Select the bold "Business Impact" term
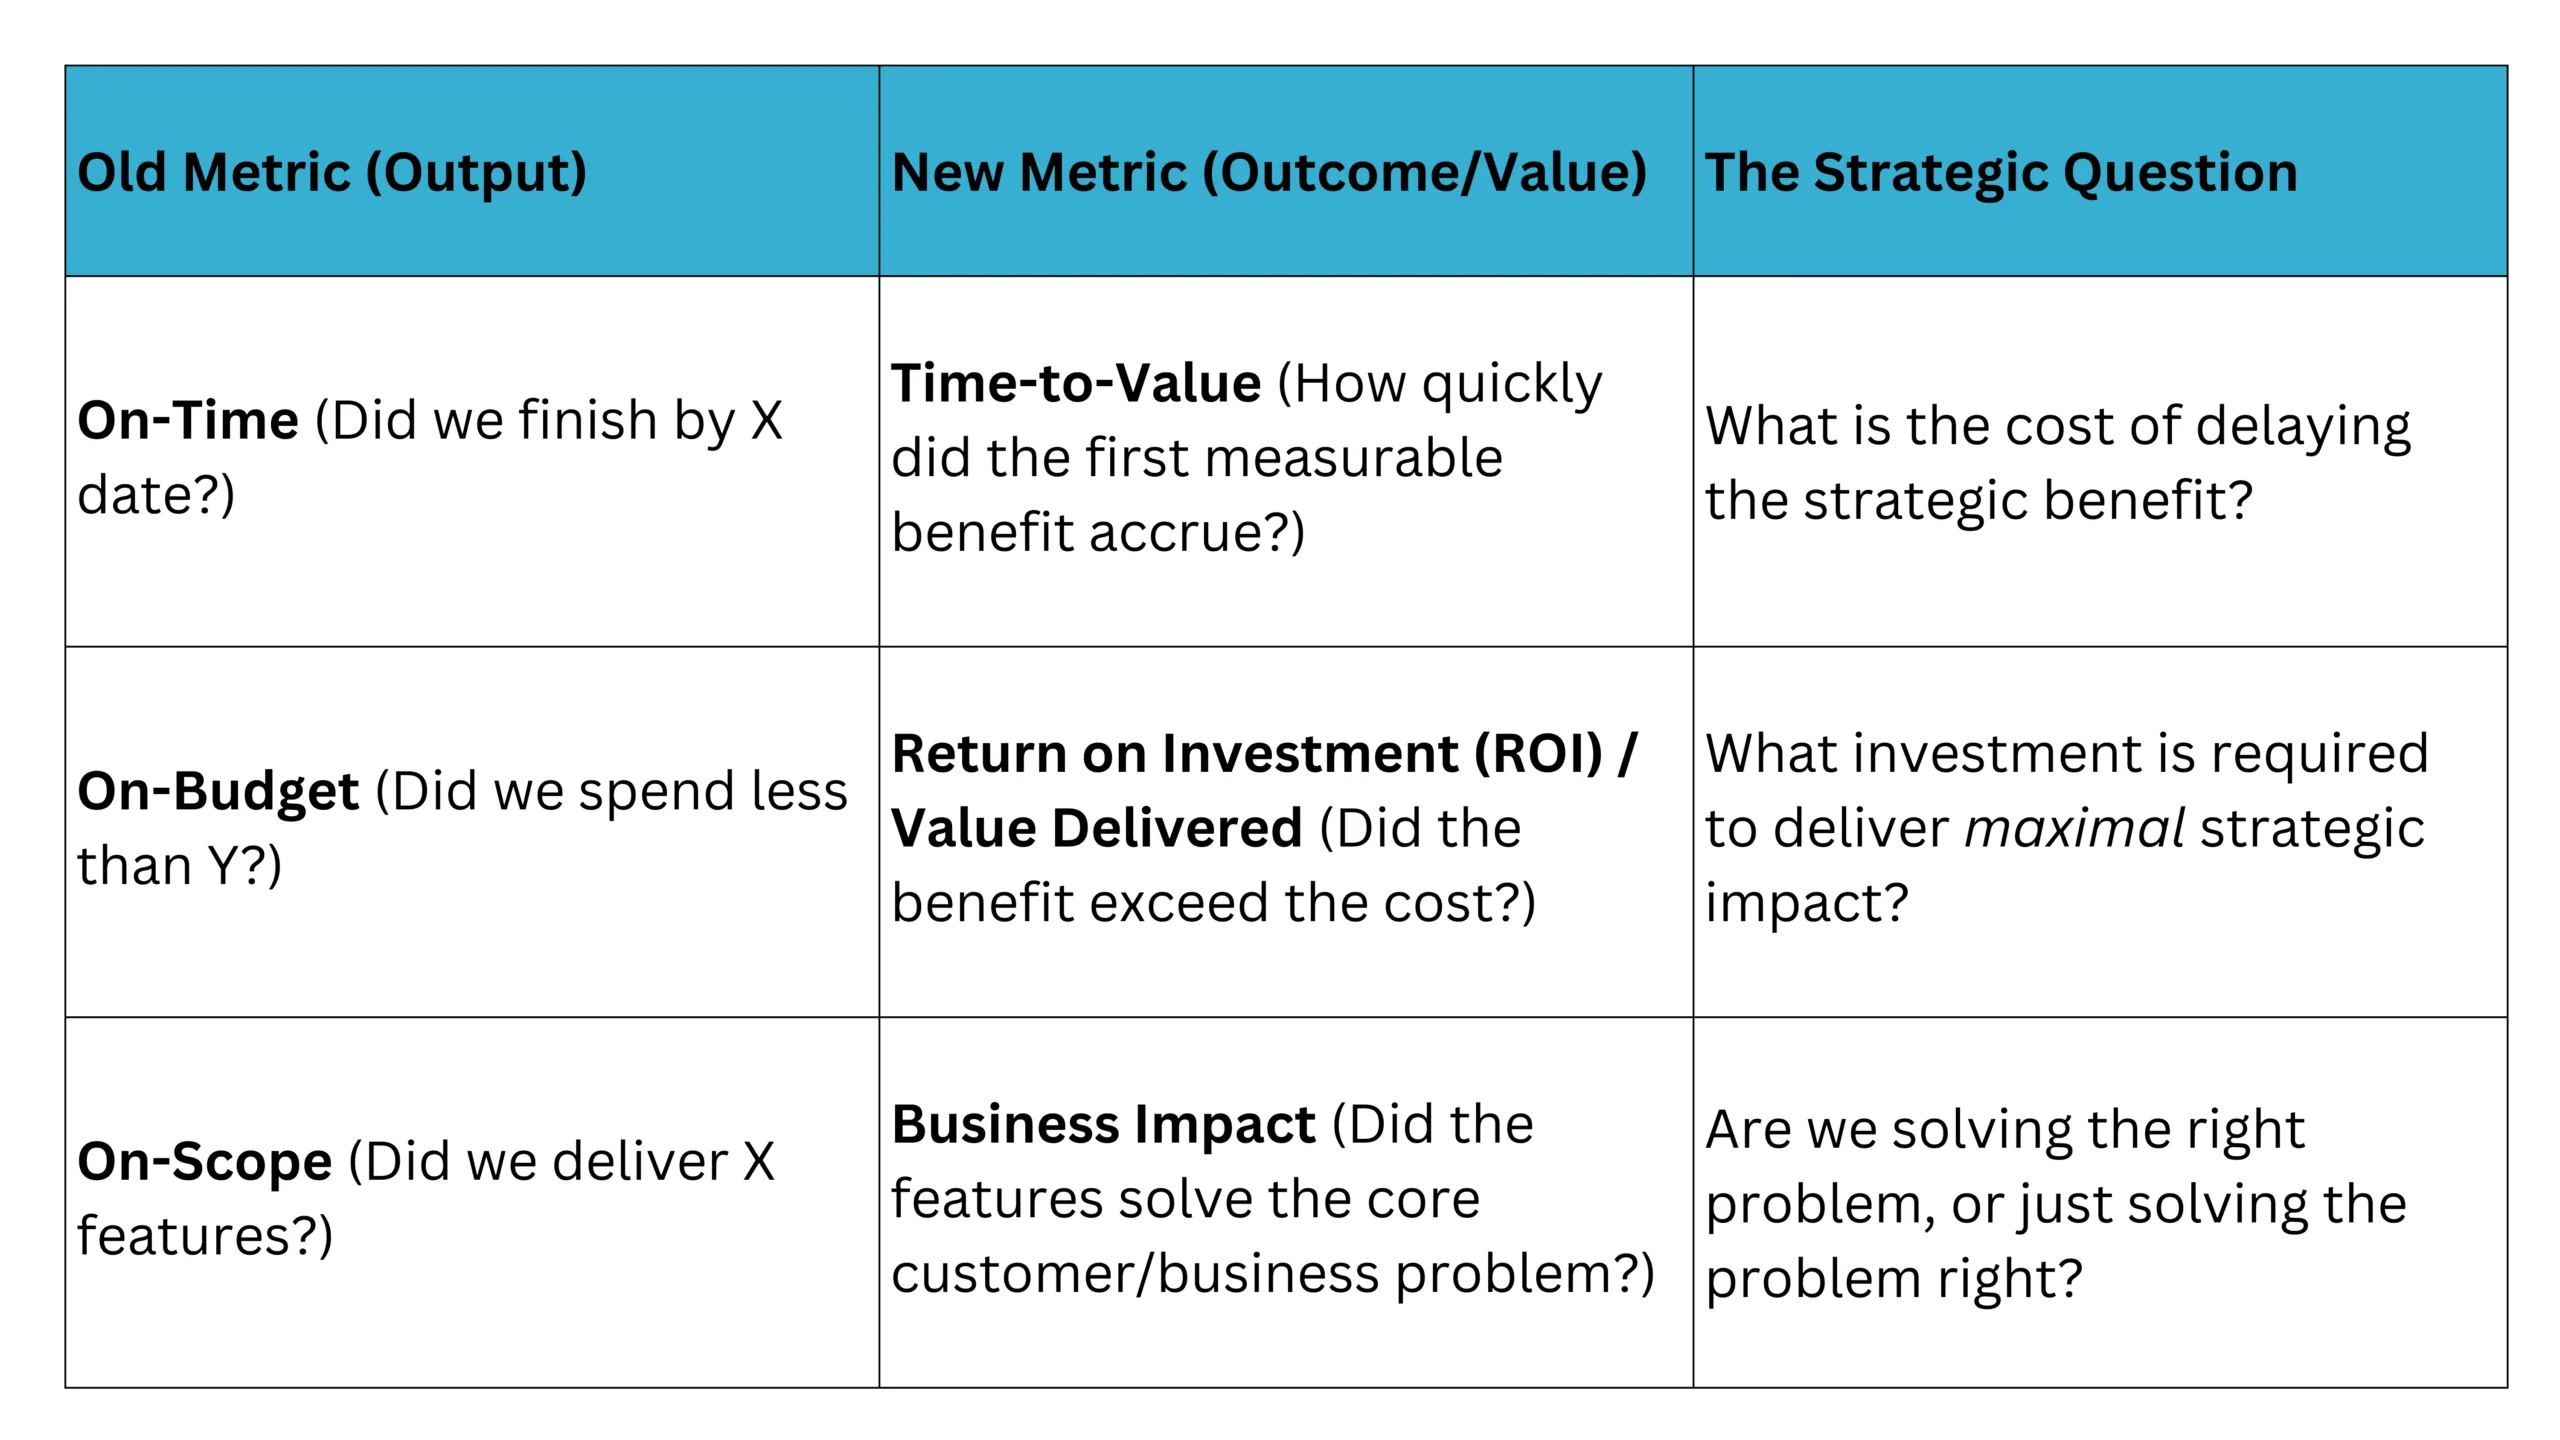The width and height of the screenshot is (2560, 1440). (1103, 1125)
